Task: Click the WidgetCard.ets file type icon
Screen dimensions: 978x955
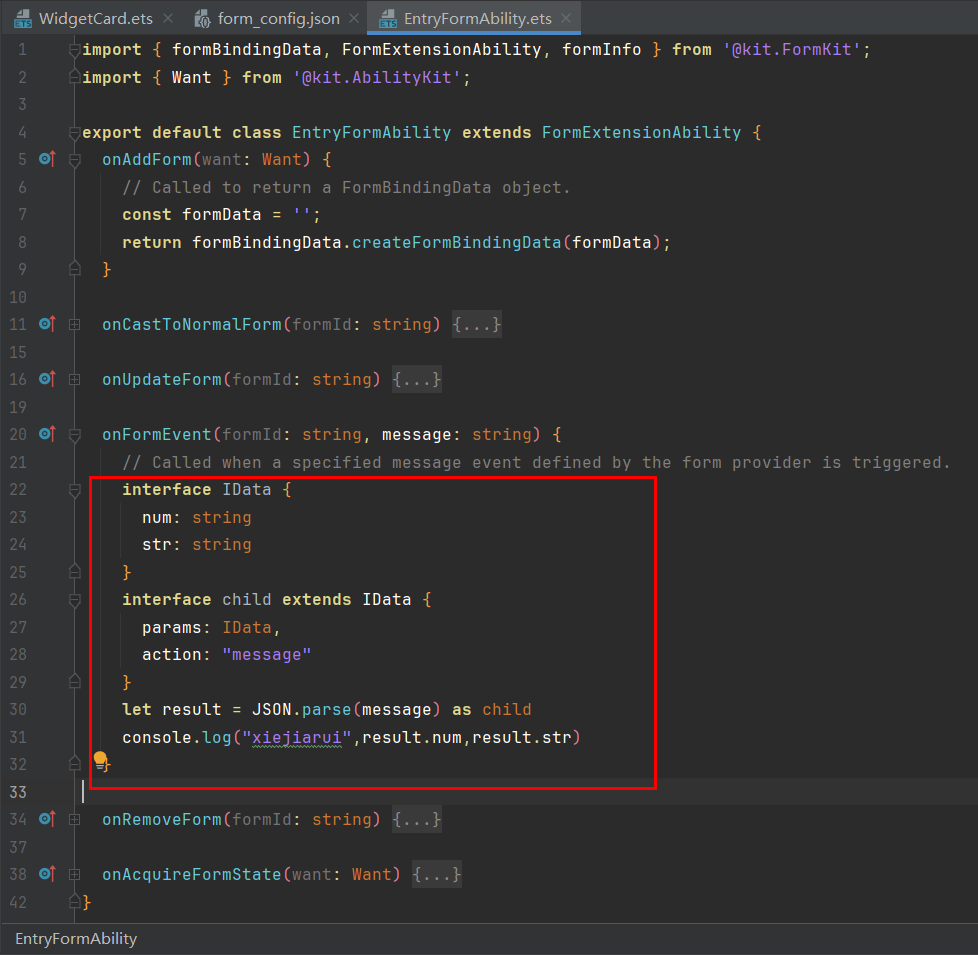Action: click(23, 19)
